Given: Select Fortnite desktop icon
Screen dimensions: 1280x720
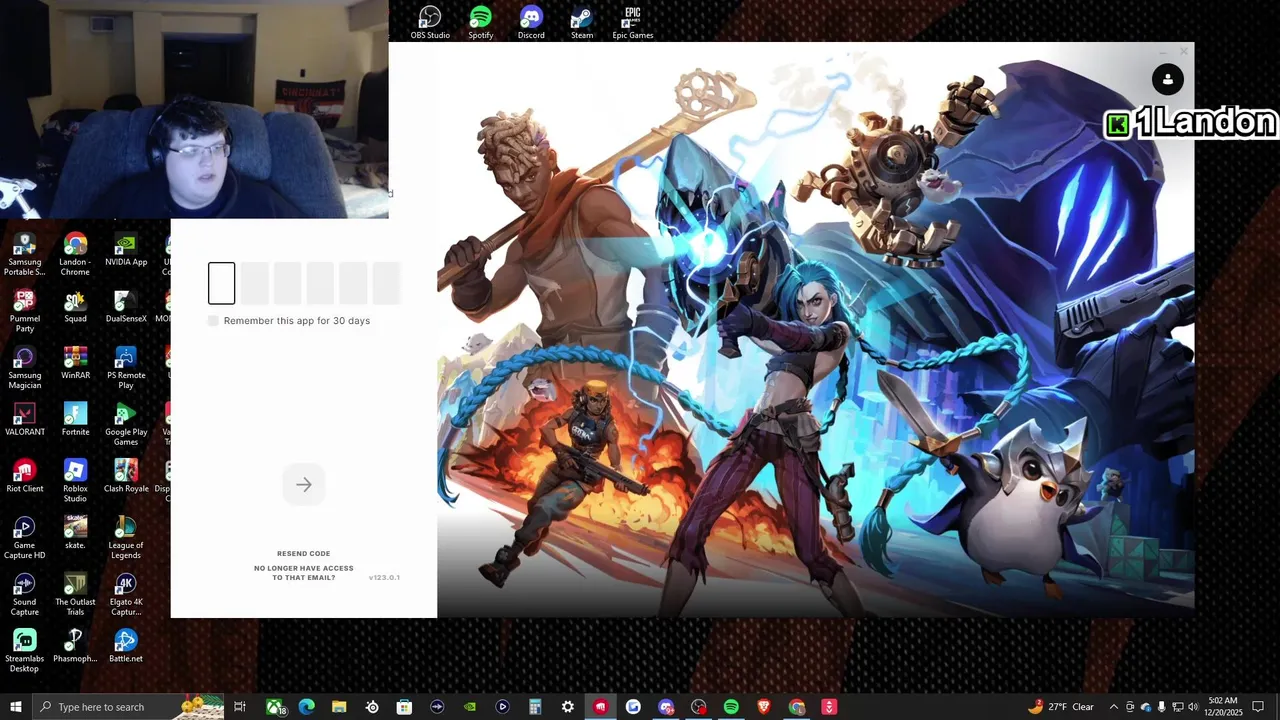Looking at the screenshot, I should click(x=75, y=420).
